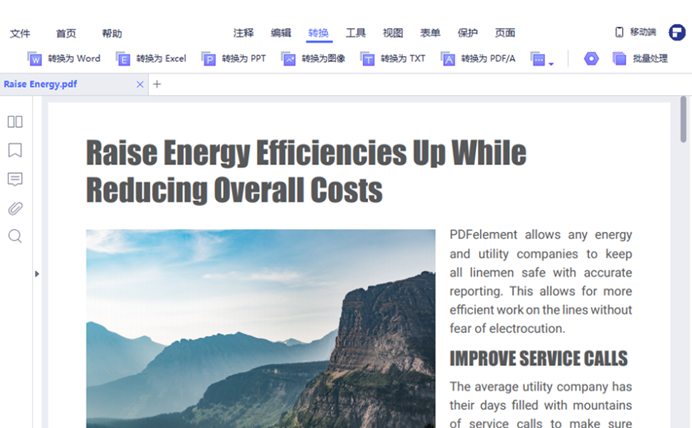This screenshot has width=692, height=428.
Task: Open the bookmarks sidebar panel
Action: click(x=15, y=150)
